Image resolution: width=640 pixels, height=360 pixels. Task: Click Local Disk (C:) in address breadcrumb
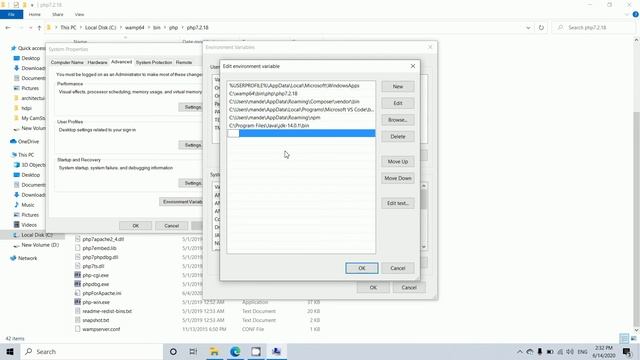pos(100,28)
